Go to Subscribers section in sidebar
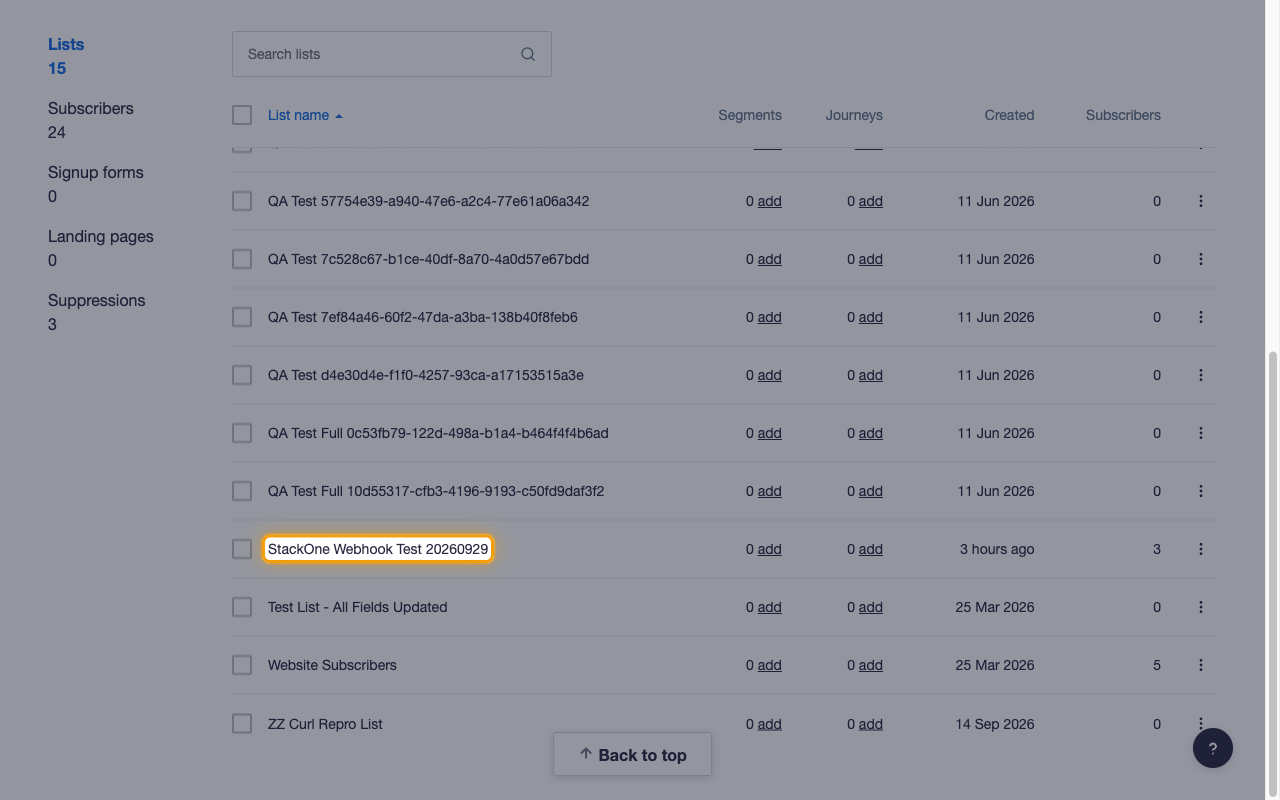The height and width of the screenshot is (800, 1280). (x=90, y=120)
